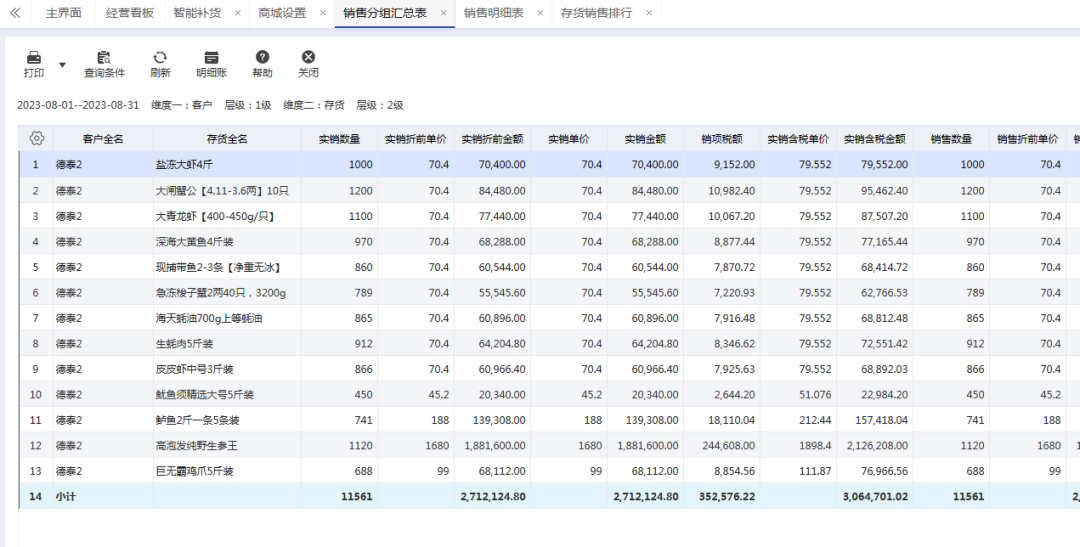Close the 商城设置 tab
The image size is (1080, 547).
322,13
